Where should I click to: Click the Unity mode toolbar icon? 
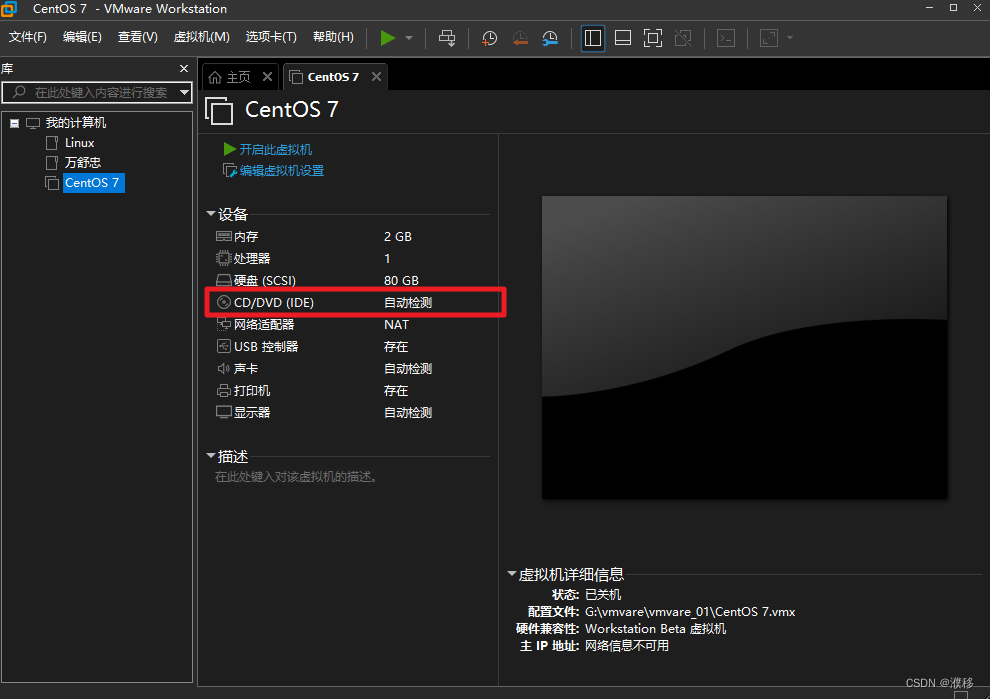[x=683, y=38]
